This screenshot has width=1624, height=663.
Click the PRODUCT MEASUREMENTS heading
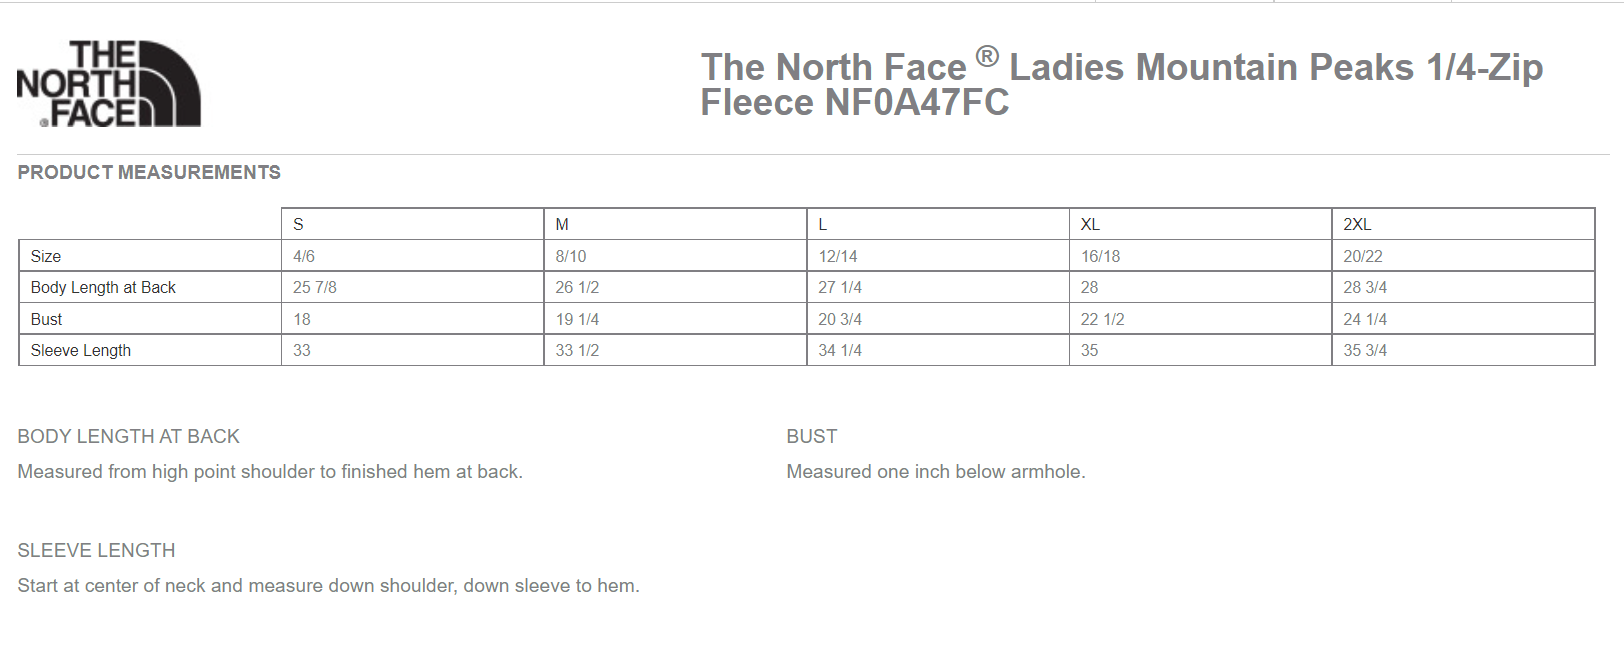click(149, 172)
